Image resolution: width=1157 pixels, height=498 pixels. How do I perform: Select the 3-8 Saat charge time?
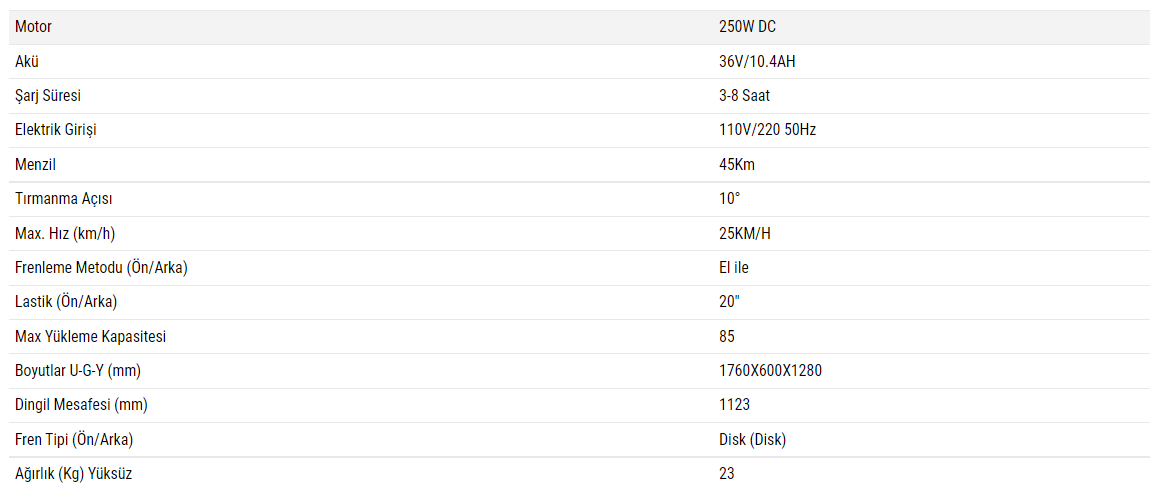(x=744, y=96)
